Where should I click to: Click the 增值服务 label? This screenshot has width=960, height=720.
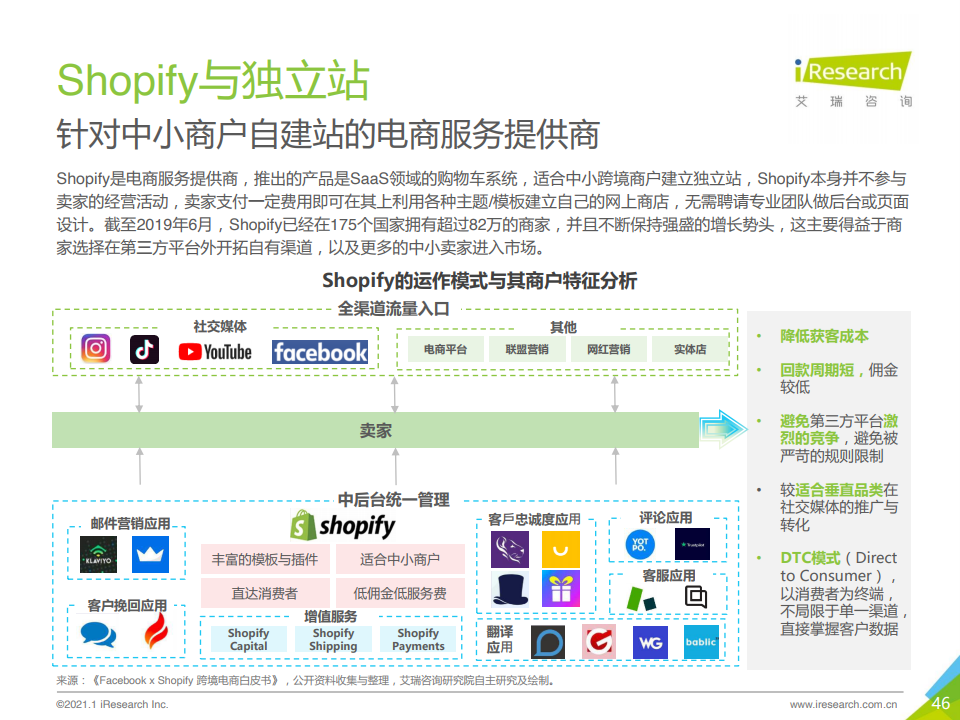point(330,616)
